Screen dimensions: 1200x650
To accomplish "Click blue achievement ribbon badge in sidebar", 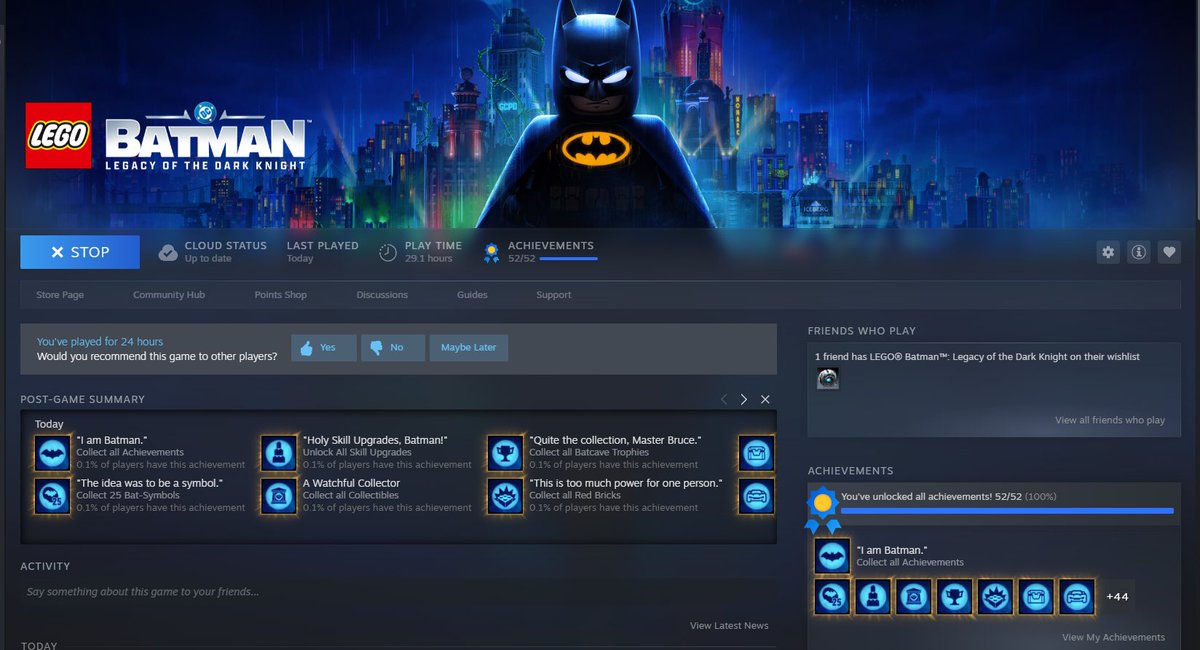I will pos(823,507).
